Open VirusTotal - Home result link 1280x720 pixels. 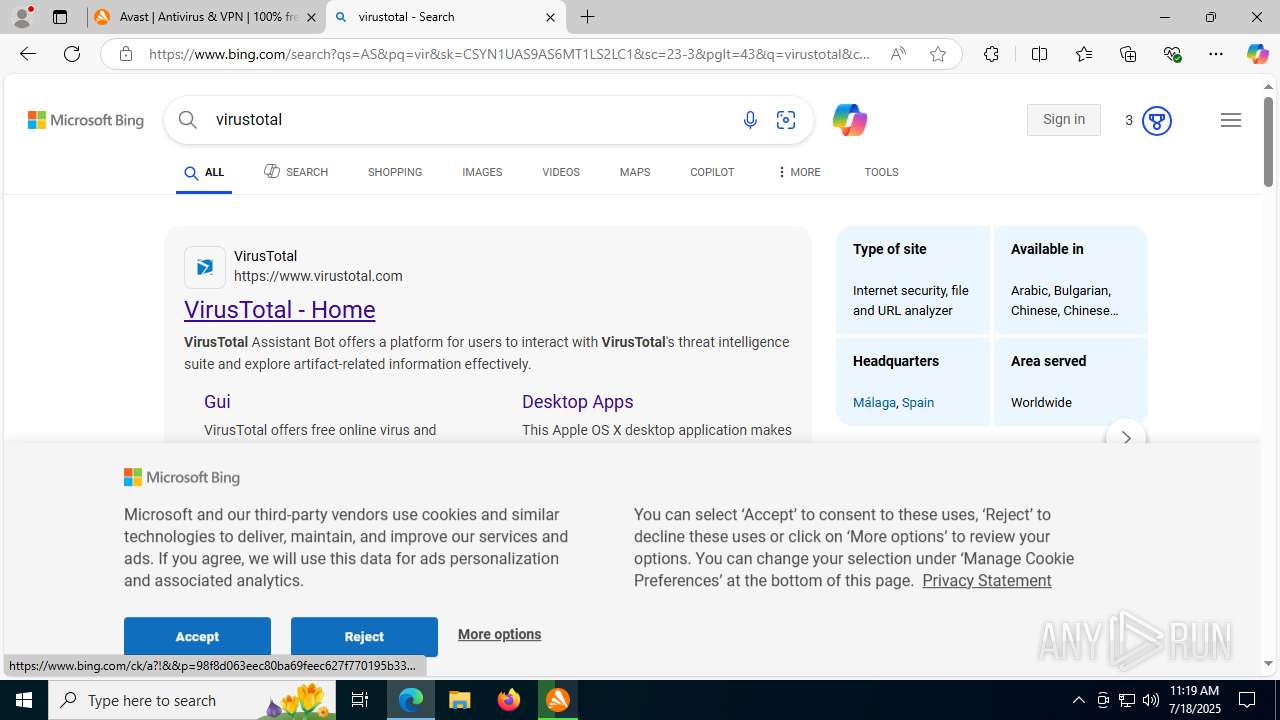[280, 310]
